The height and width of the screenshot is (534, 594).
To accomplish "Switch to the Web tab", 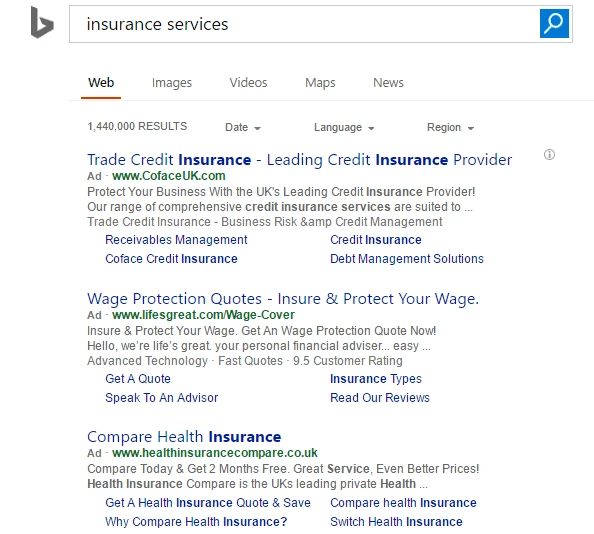I will 101,83.
